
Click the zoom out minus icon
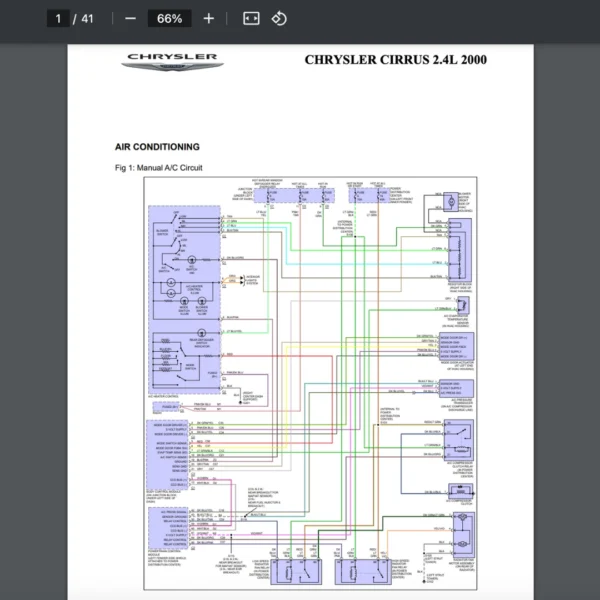(130, 18)
